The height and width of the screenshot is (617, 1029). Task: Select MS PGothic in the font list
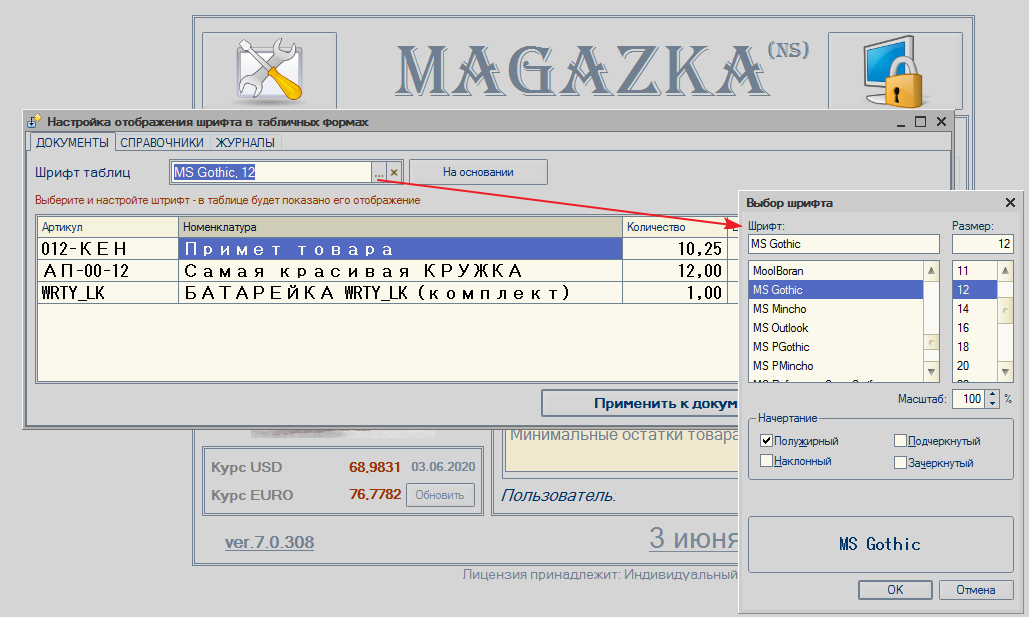click(x=836, y=347)
